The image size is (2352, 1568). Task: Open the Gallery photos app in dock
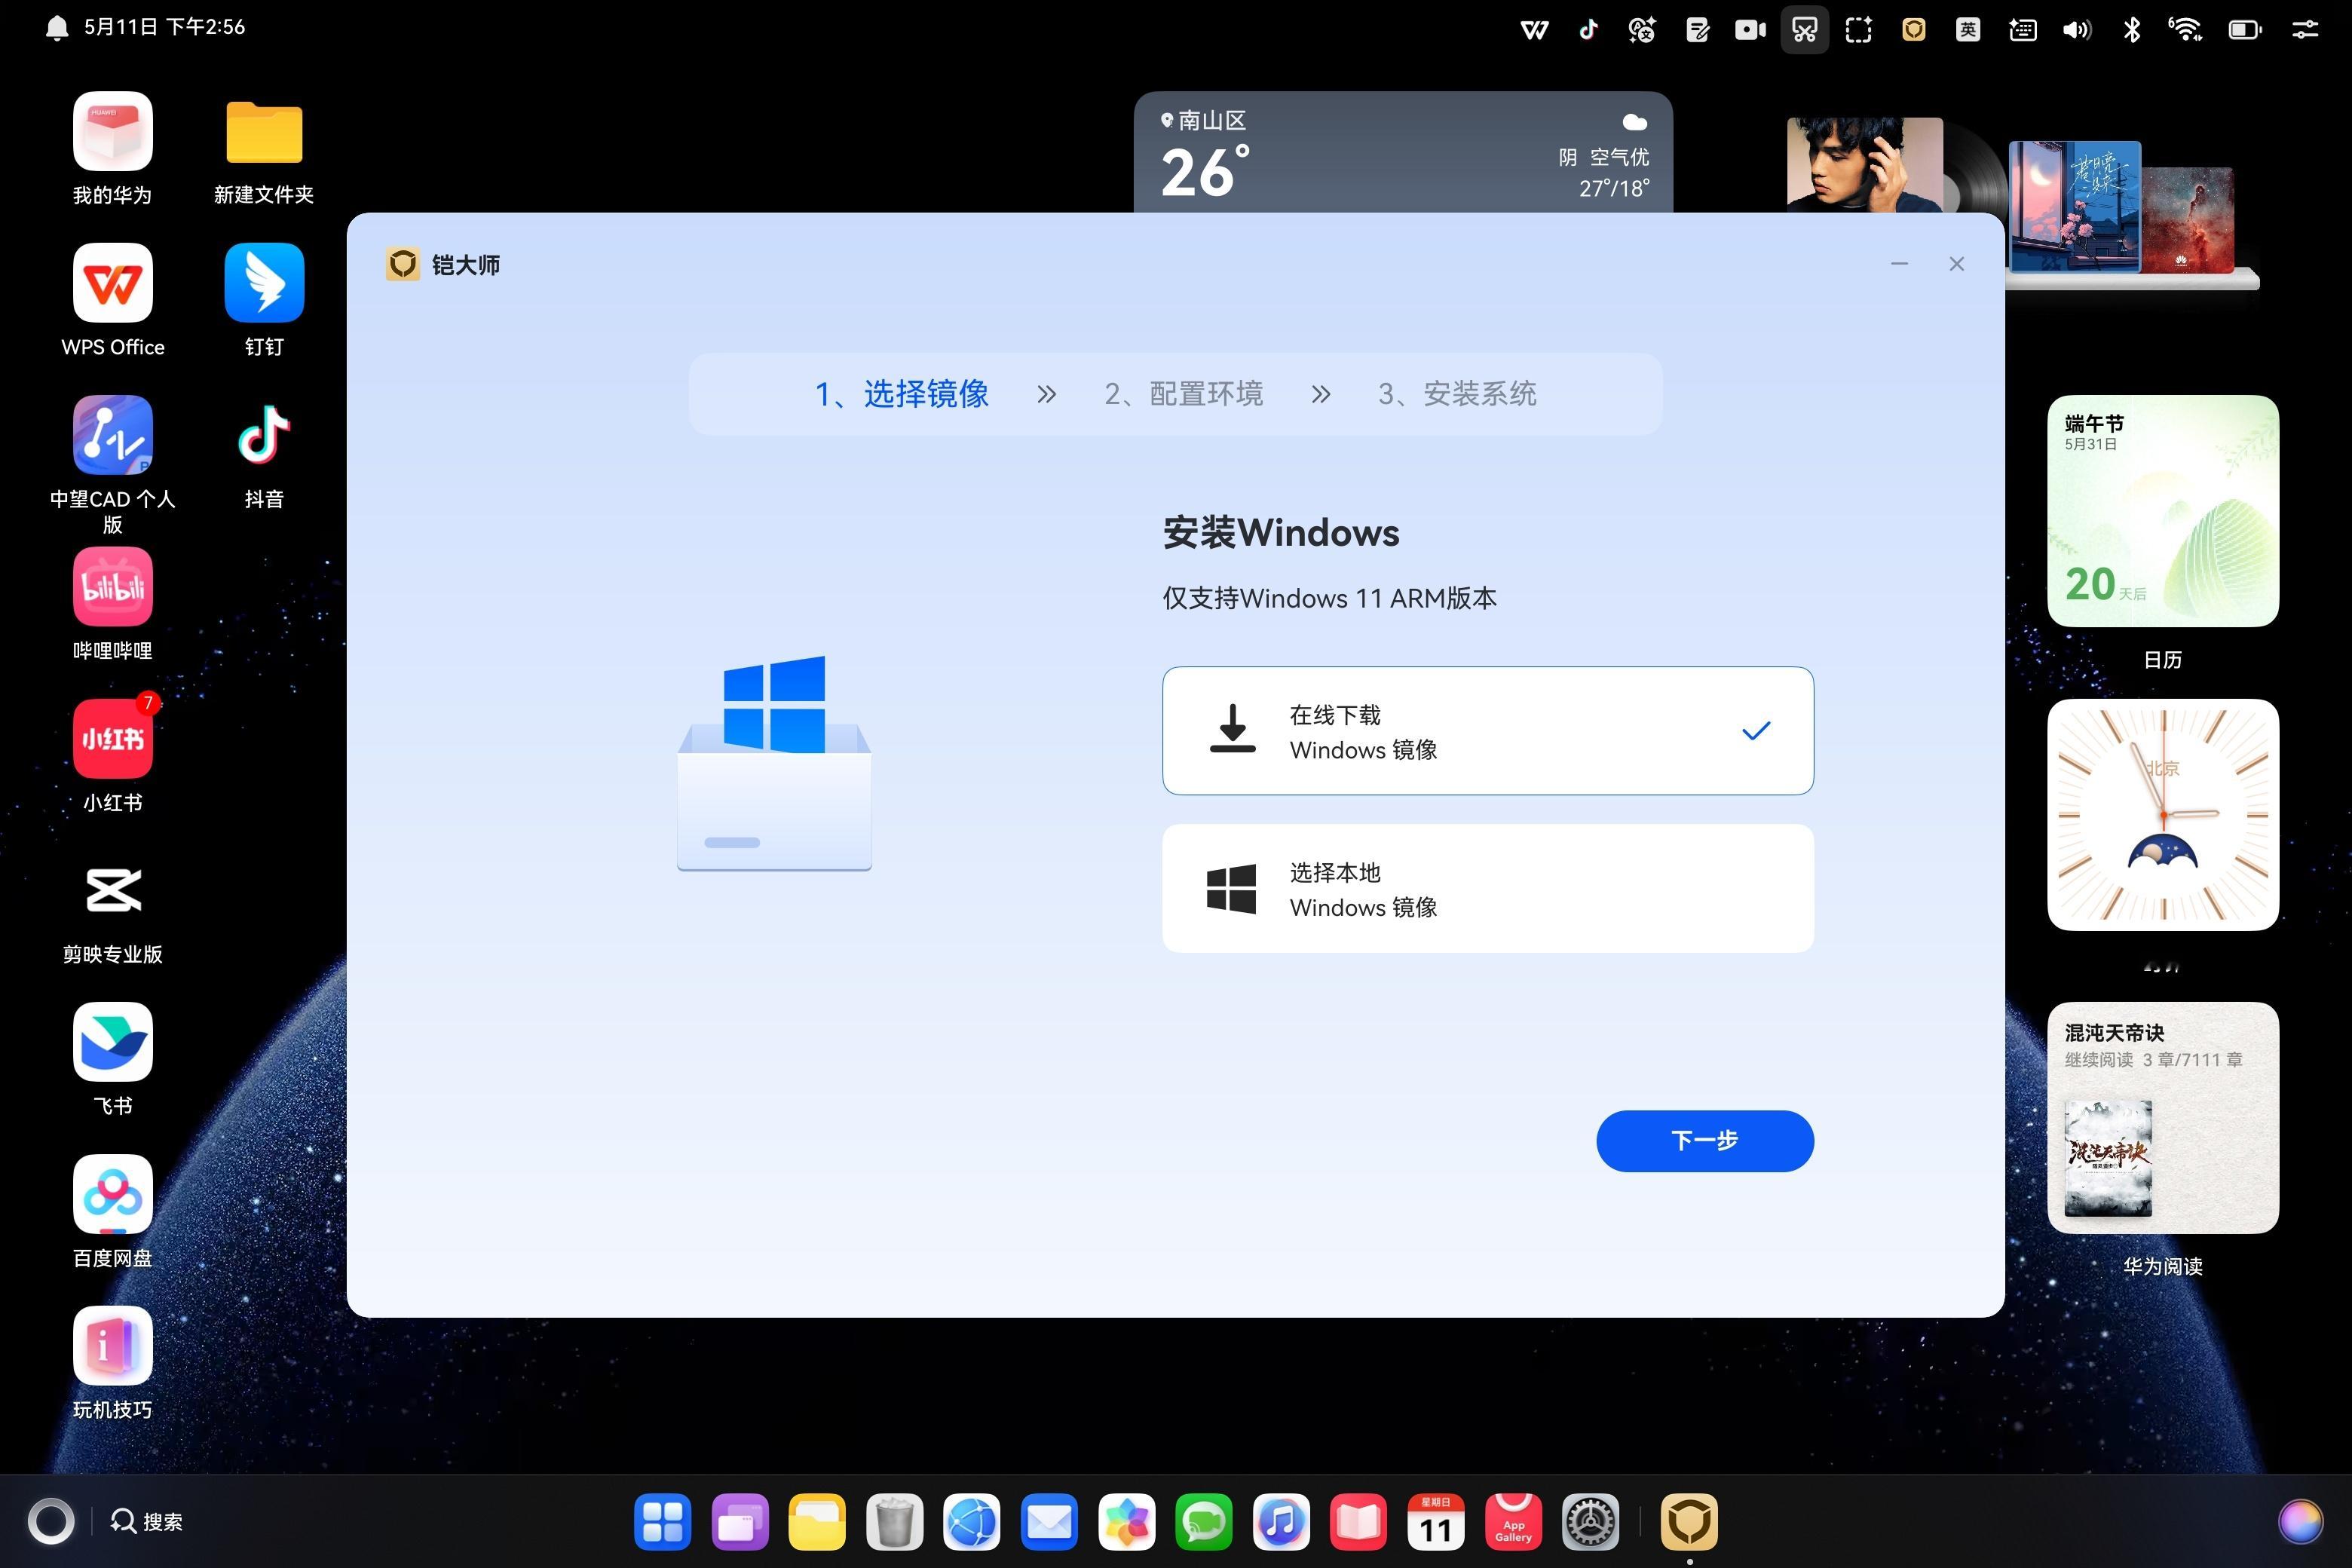click(1127, 1522)
